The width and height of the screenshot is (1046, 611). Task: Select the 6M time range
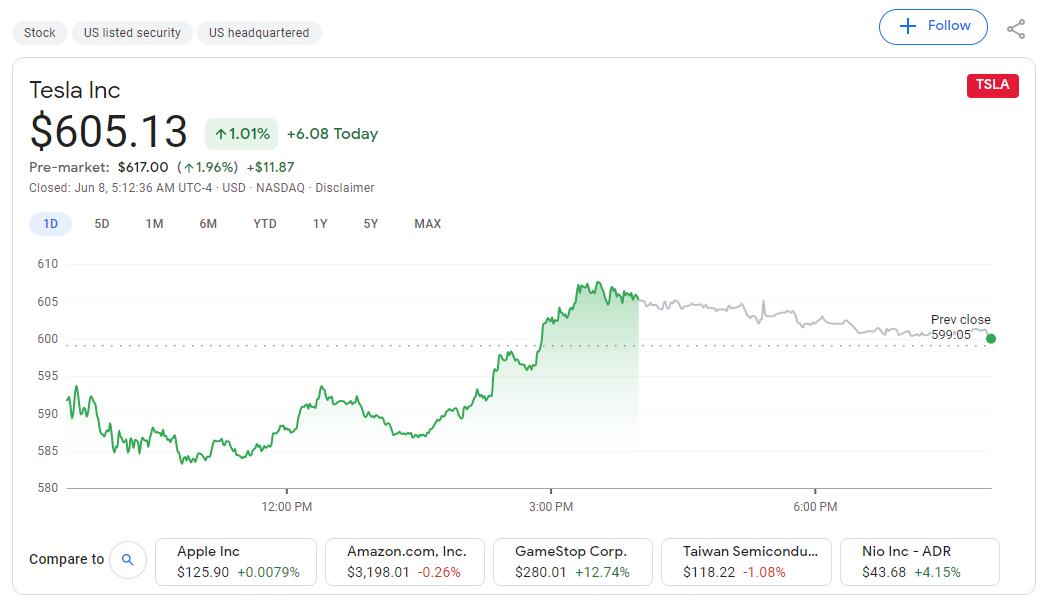(208, 224)
